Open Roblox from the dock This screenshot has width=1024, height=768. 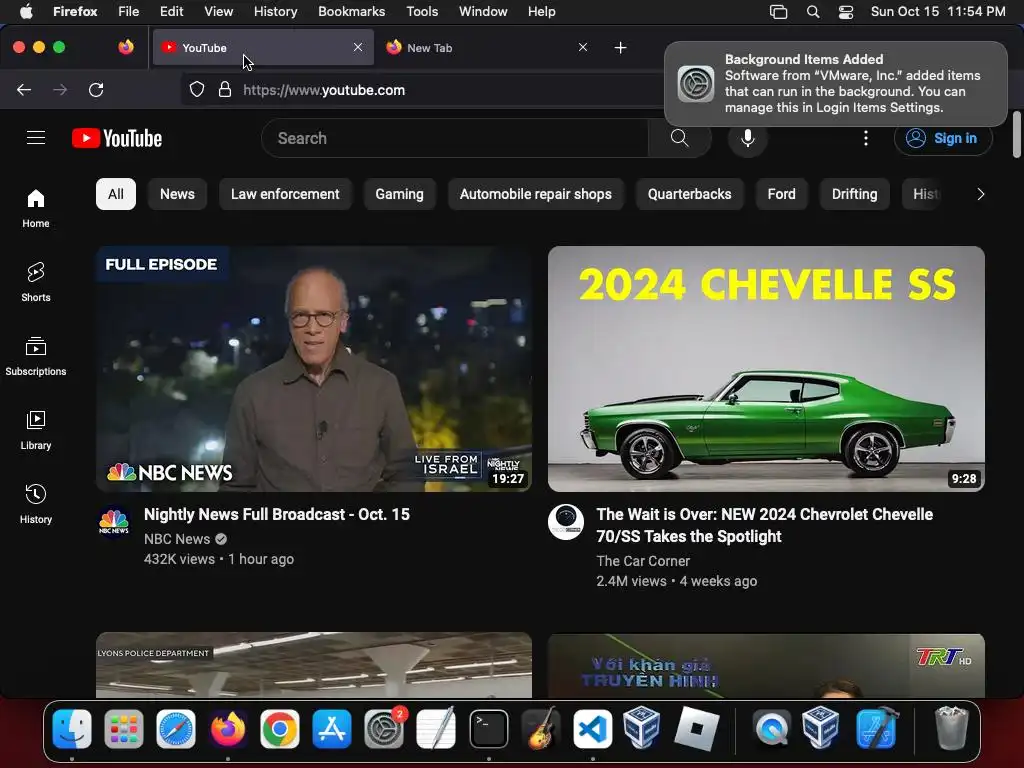click(696, 729)
